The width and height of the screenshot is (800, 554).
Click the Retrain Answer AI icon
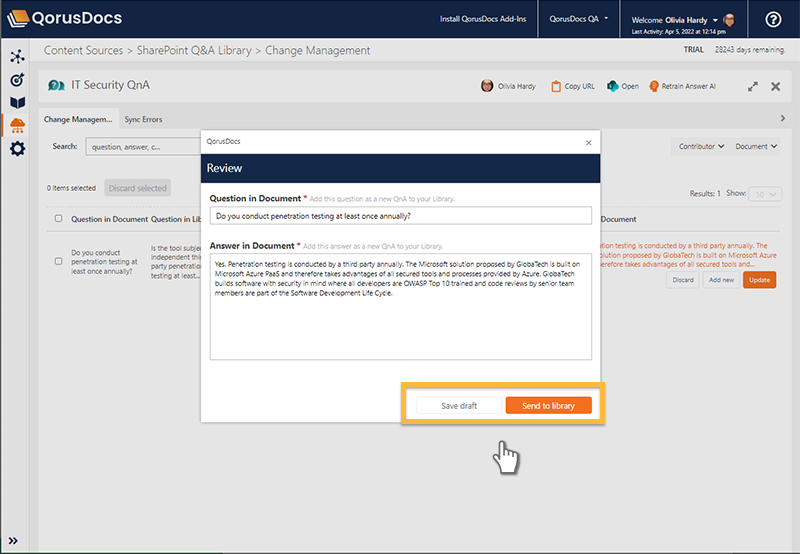(x=655, y=86)
